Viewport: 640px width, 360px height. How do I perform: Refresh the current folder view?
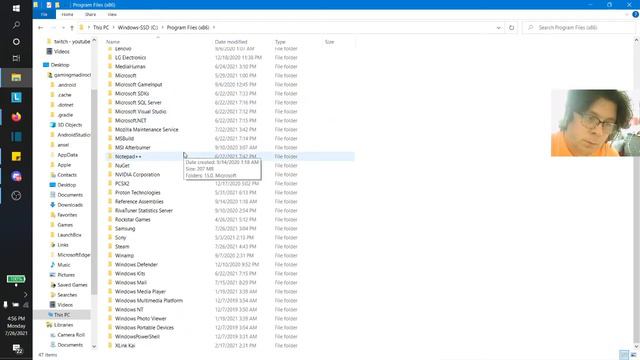tap(511, 27)
